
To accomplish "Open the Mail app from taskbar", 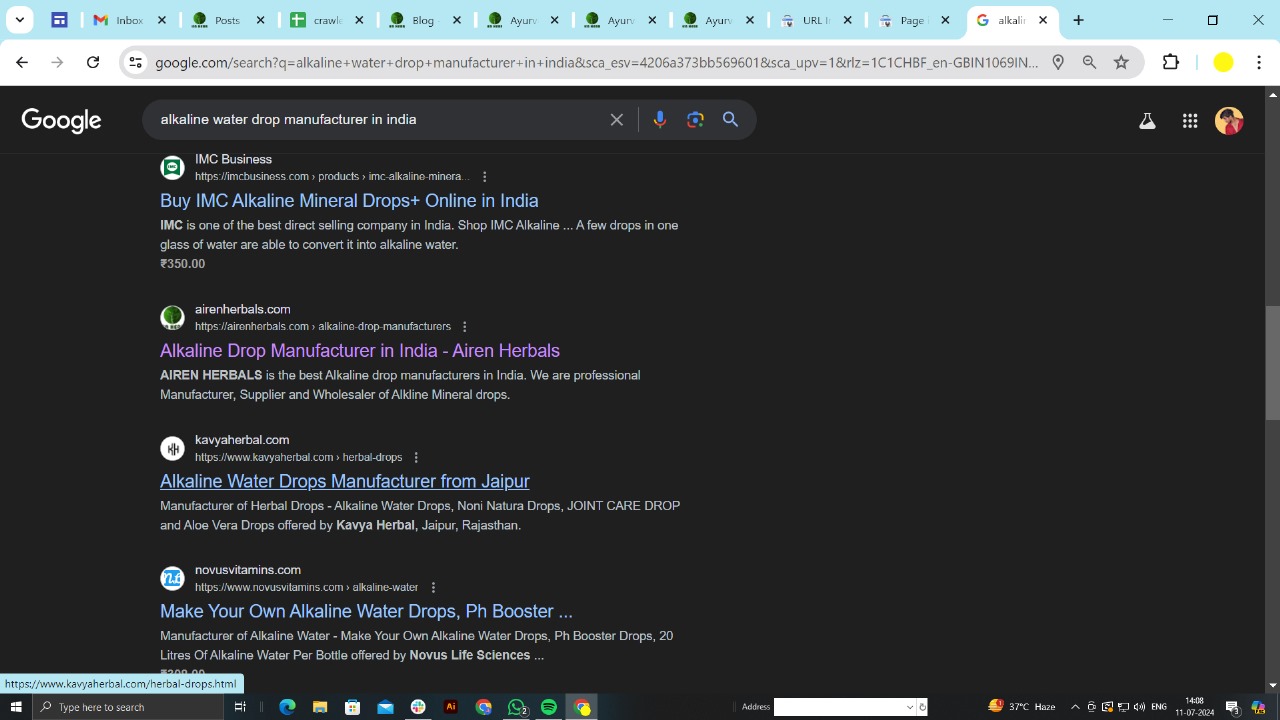I will pos(385,707).
